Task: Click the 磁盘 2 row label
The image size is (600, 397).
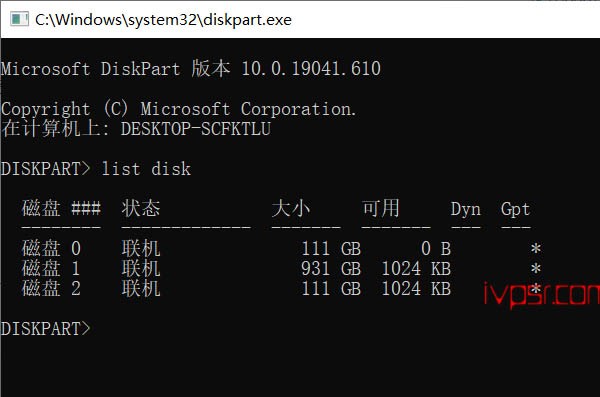Action: (51, 288)
